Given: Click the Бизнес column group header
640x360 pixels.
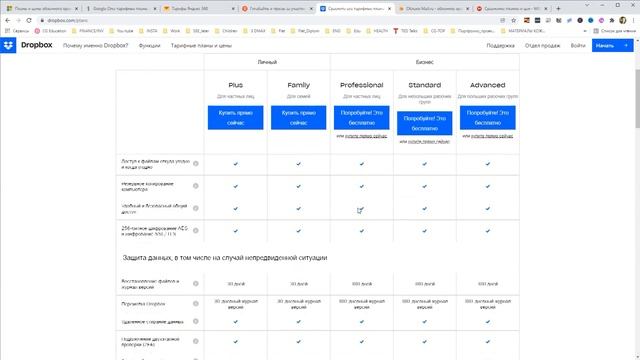Looking at the screenshot, I should (x=424, y=62).
